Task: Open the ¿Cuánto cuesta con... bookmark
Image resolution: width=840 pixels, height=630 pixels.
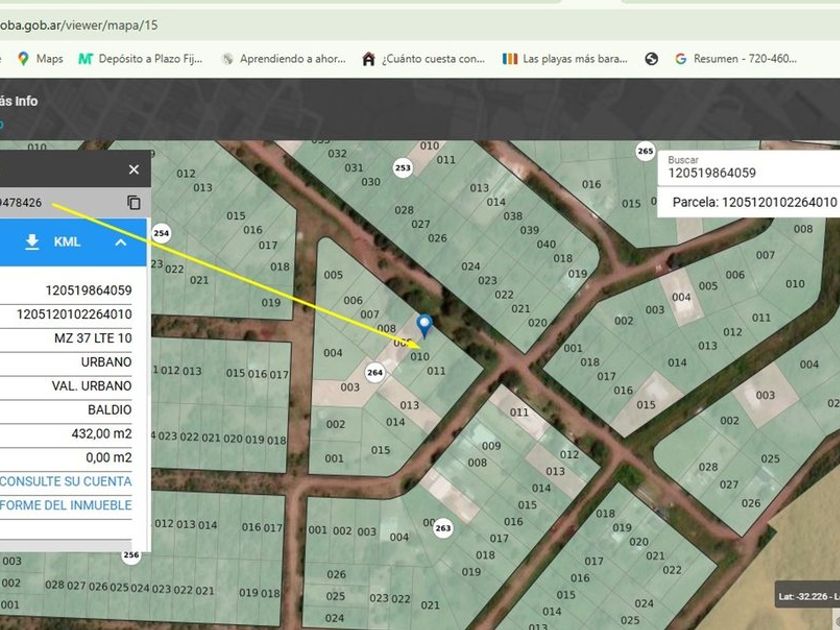Action: click(x=424, y=59)
